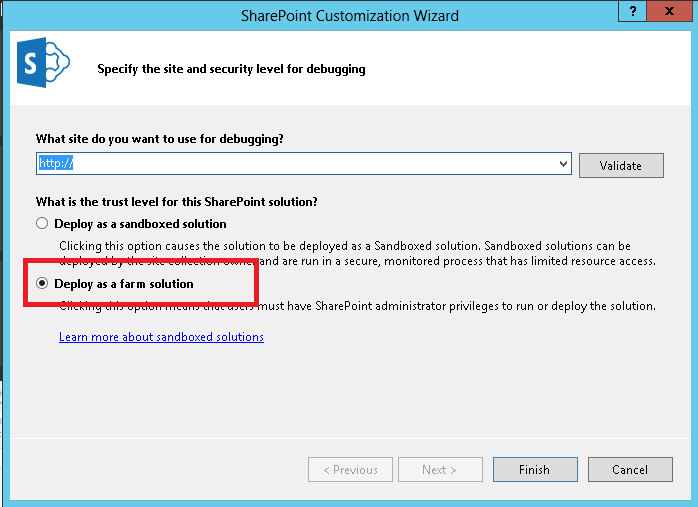
Task: Cancel the wizard
Action: [x=630, y=470]
